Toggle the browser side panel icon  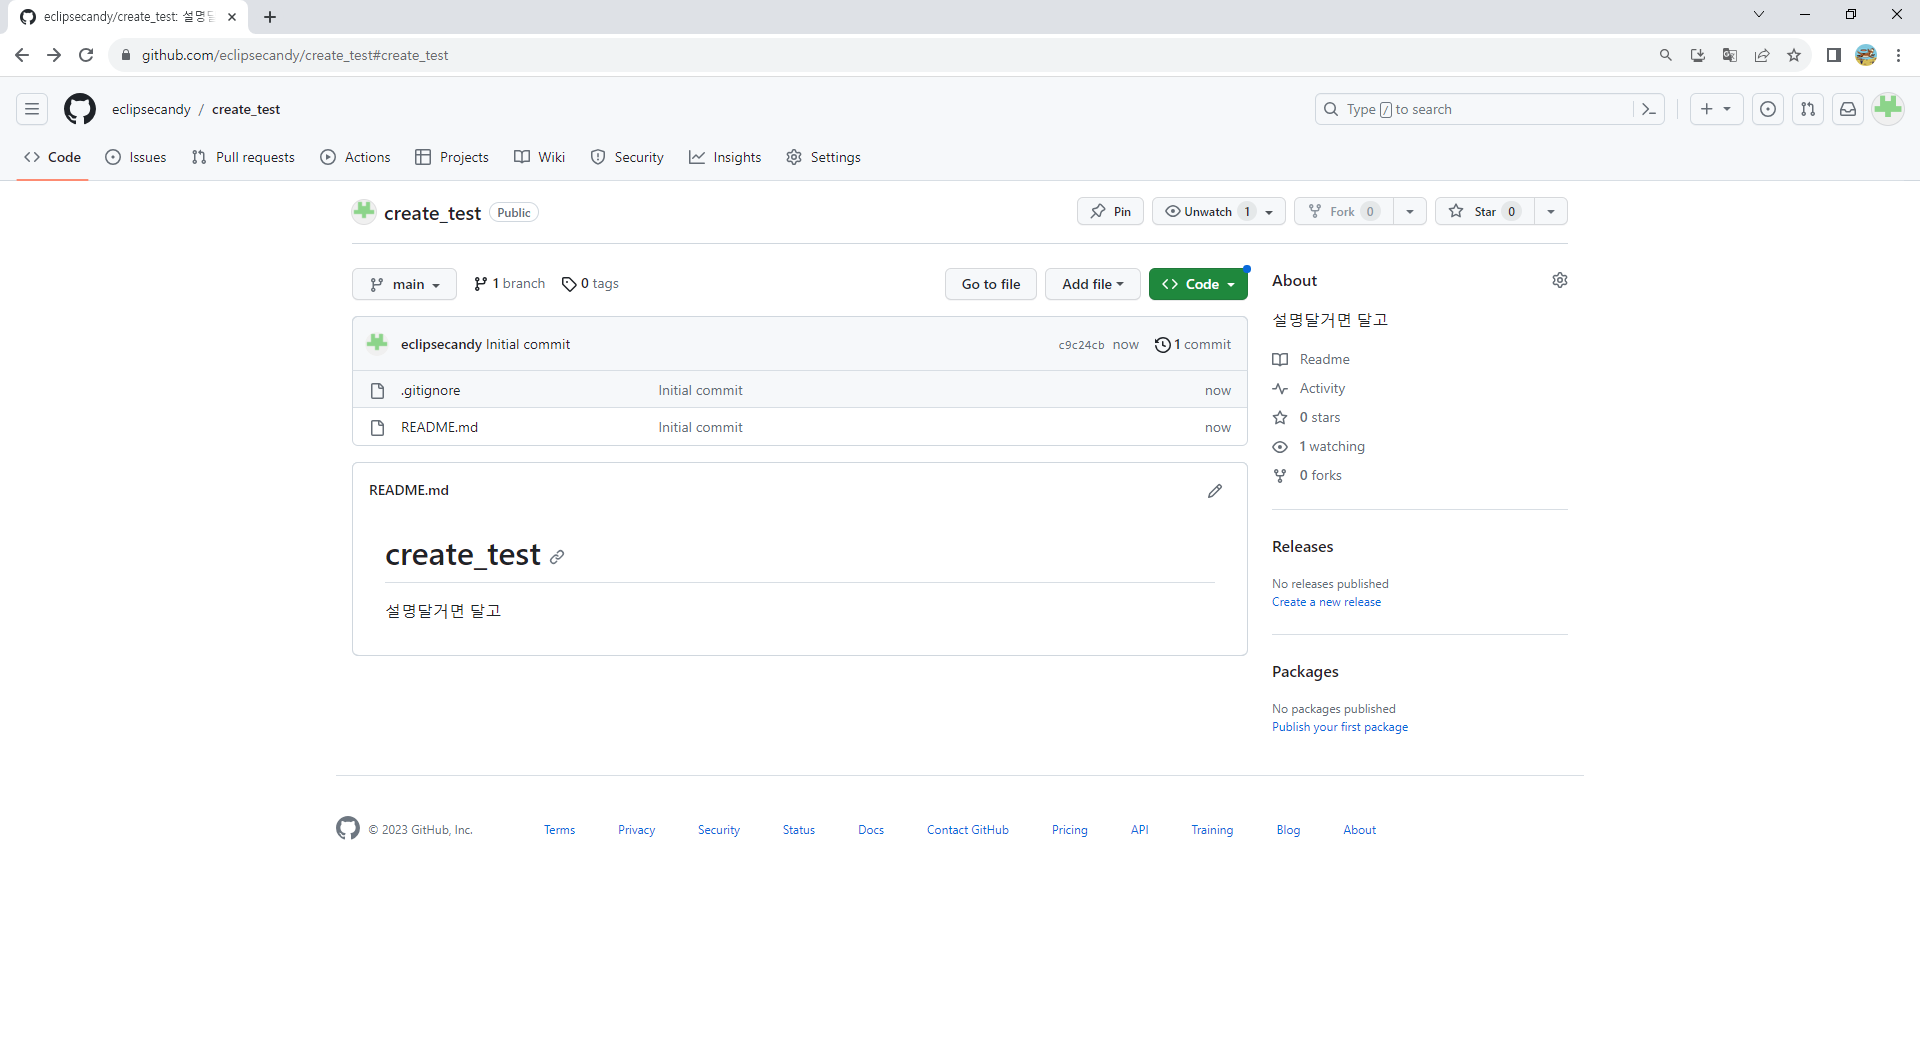click(x=1834, y=55)
